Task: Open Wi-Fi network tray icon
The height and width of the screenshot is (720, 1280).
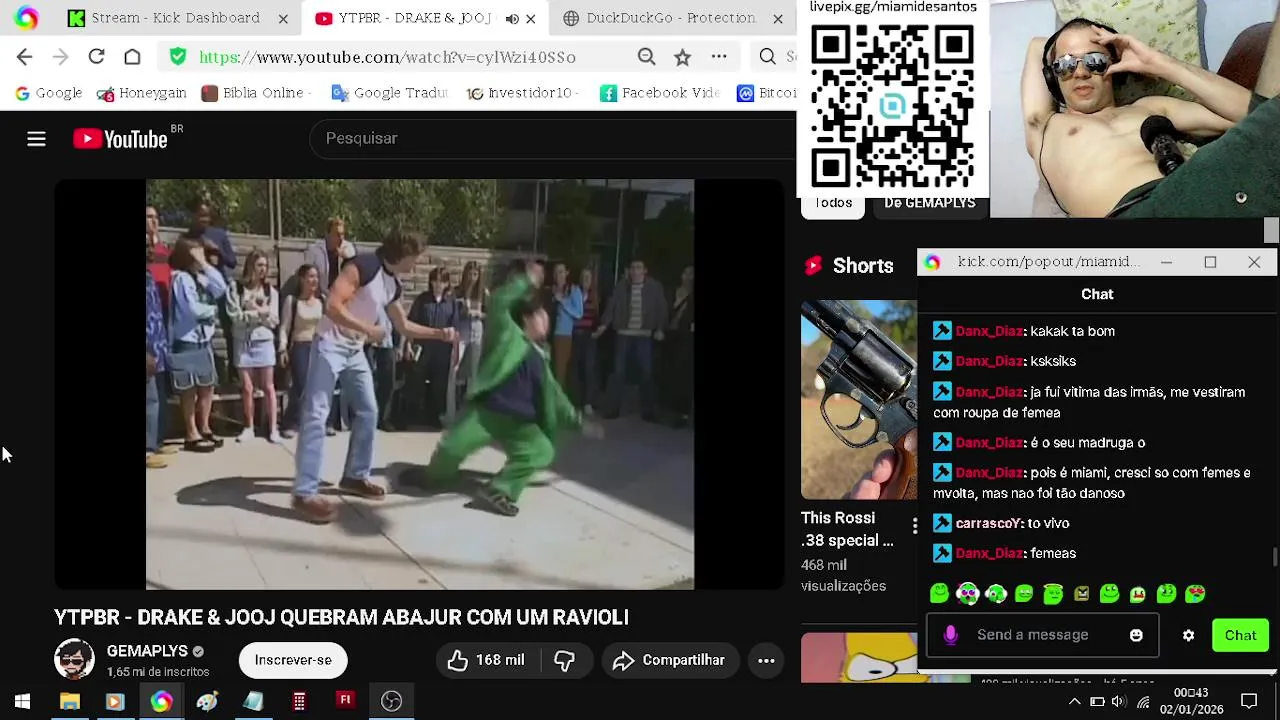Action: [1143, 701]
